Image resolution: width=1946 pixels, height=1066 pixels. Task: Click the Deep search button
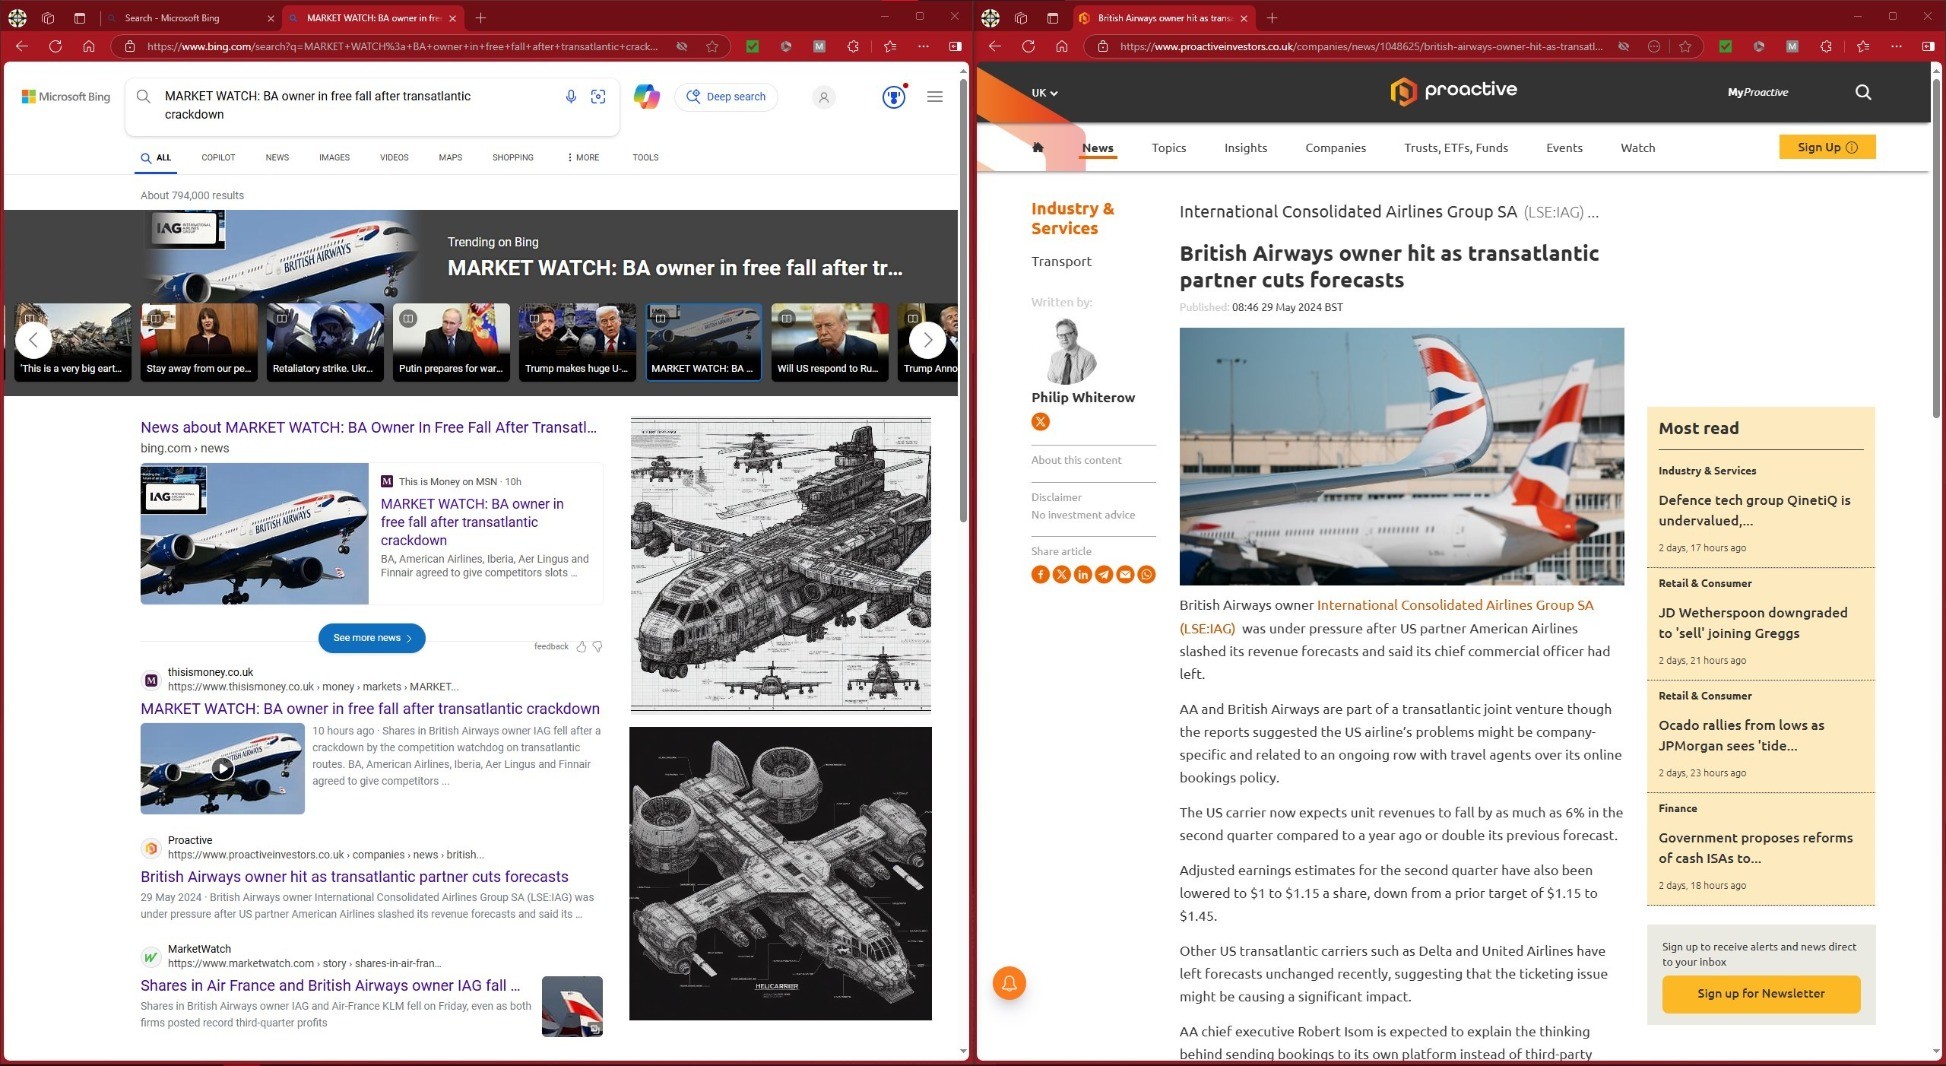tap(726, 97)
